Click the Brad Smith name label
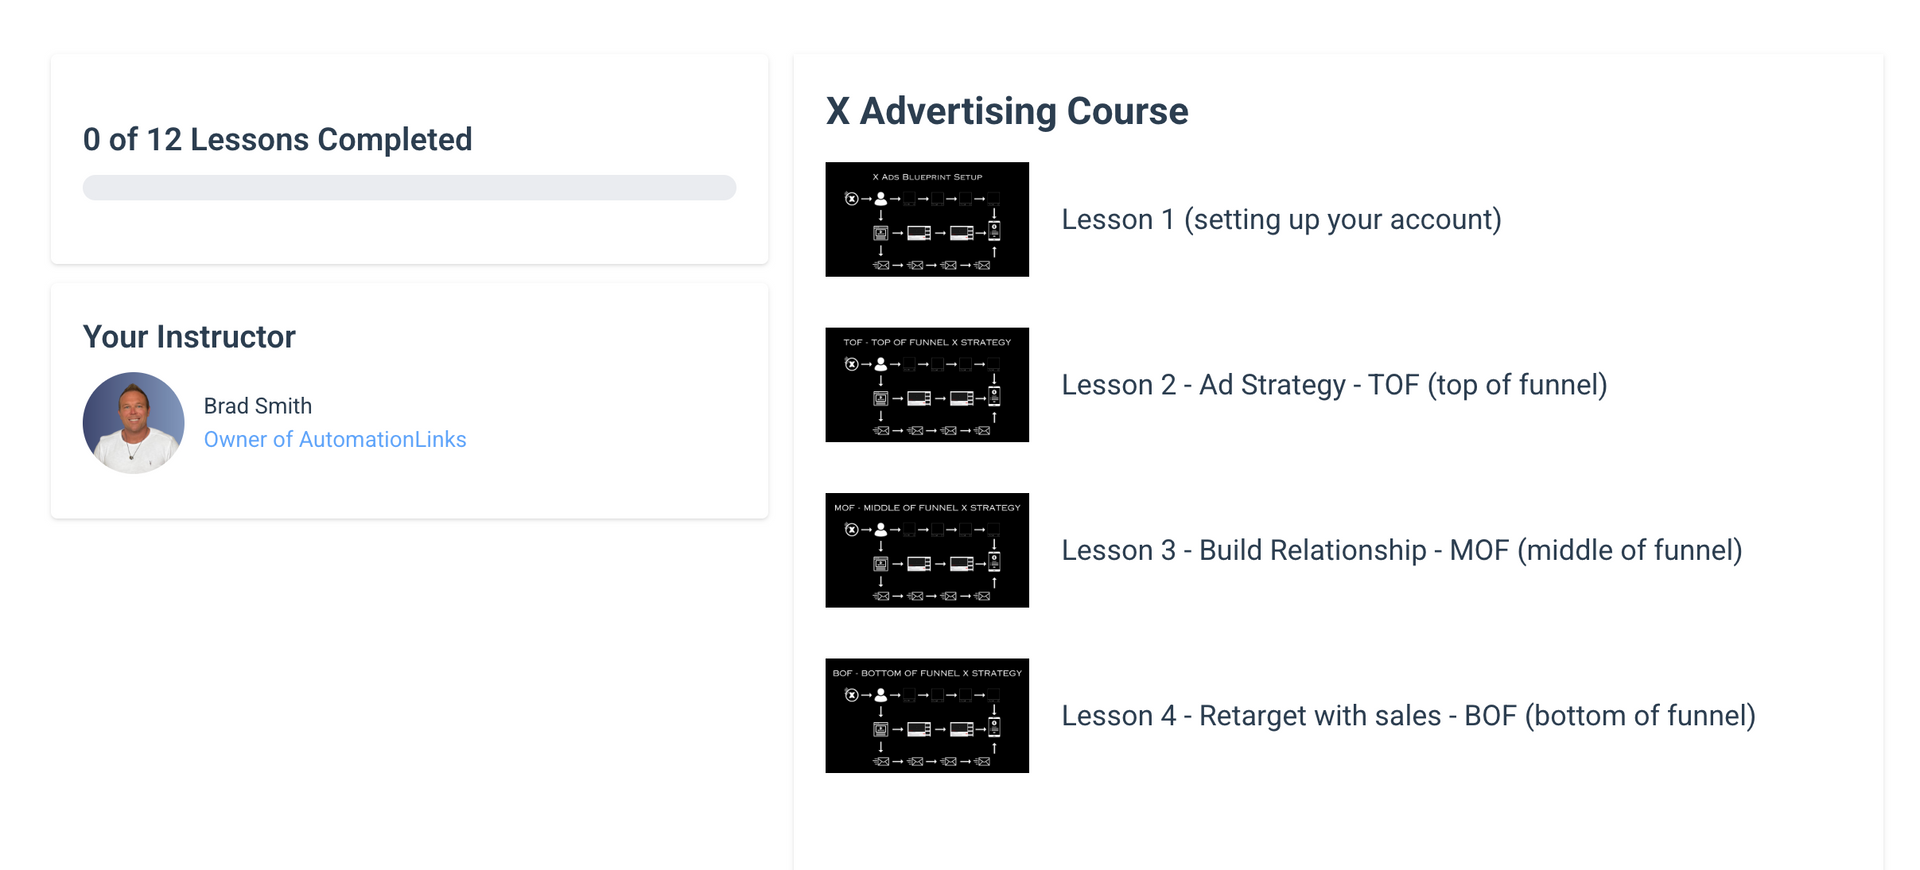Screen dimensions: 1920x870 257,406
